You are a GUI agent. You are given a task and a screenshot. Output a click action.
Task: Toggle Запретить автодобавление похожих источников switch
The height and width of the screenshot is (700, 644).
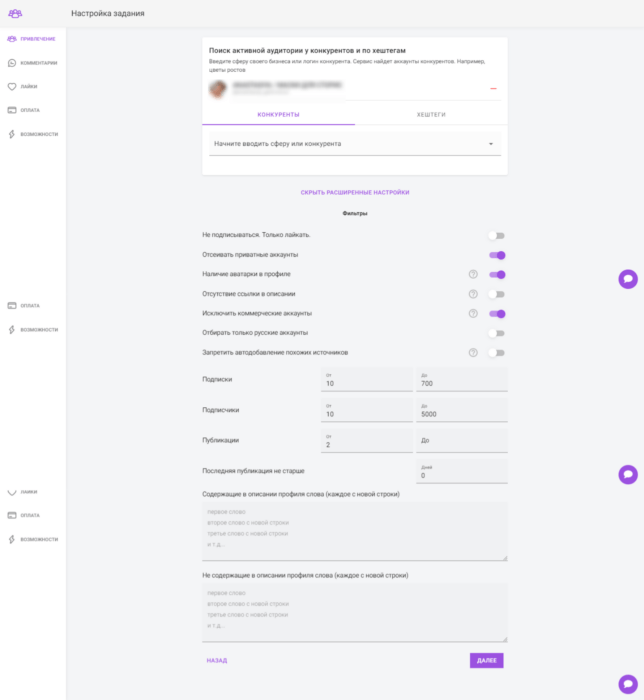(x=497, y=353)
